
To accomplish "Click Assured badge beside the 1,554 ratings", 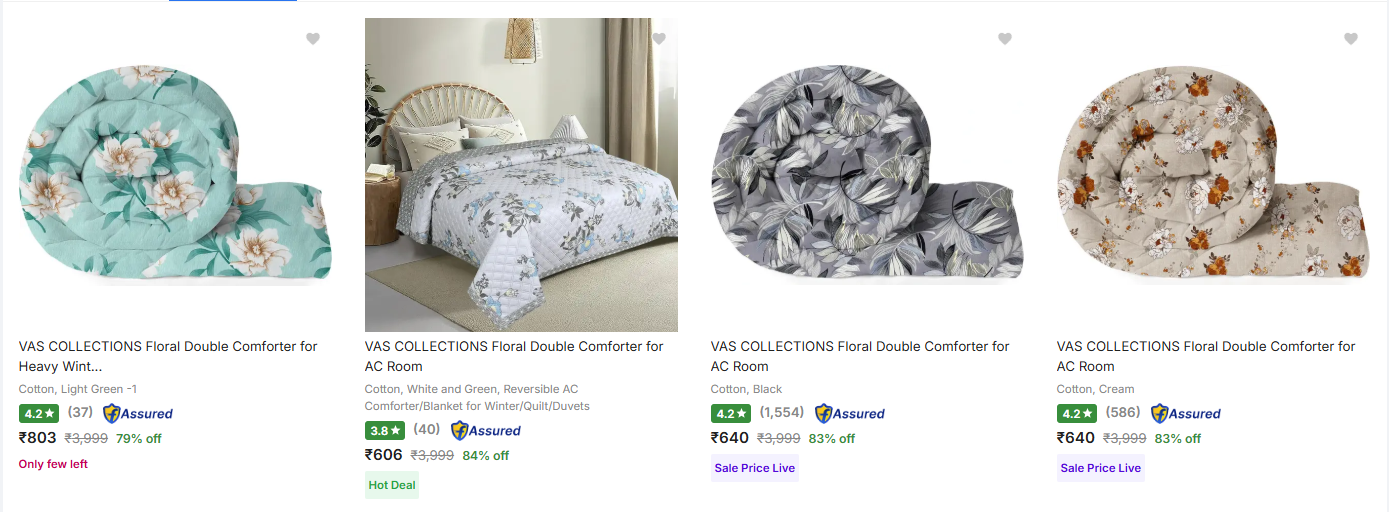I will (x=850, y=413).
